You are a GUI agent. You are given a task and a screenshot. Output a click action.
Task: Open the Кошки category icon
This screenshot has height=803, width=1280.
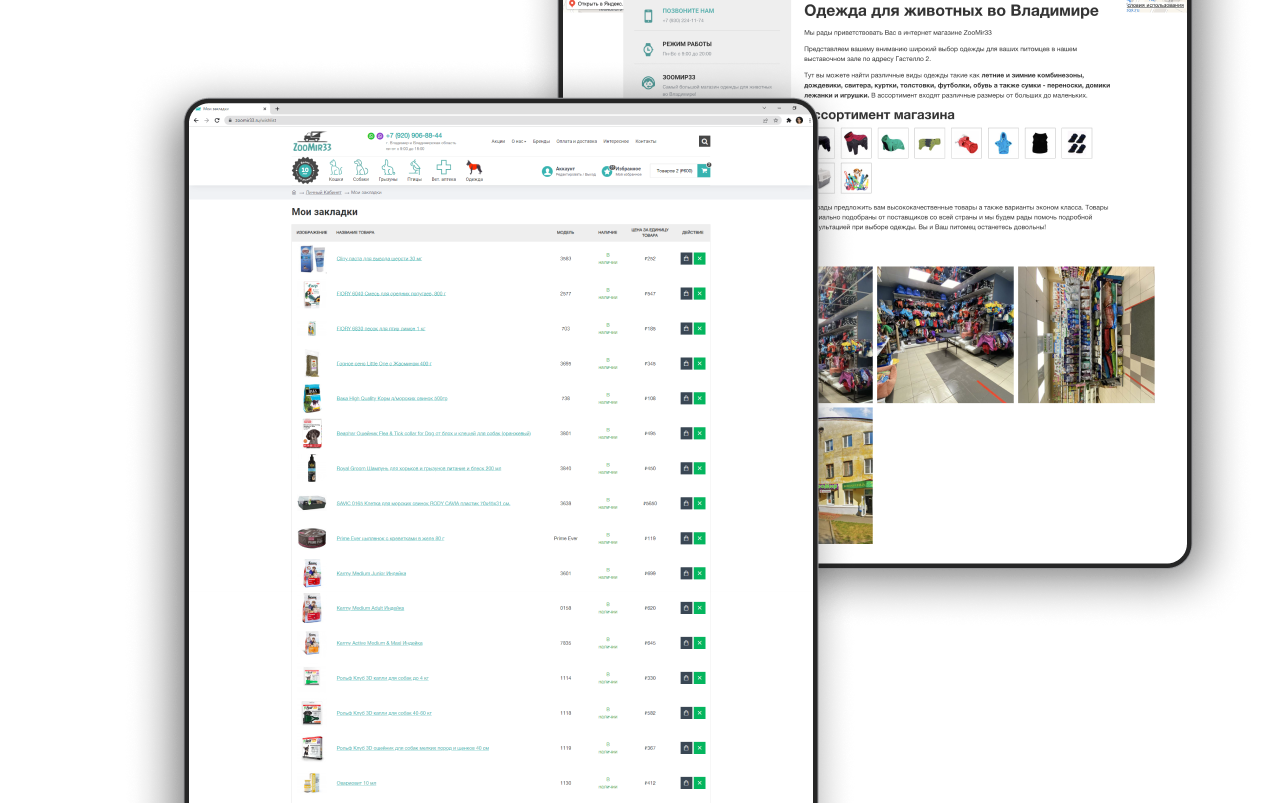pyautogui.click(x=336, y=167)
